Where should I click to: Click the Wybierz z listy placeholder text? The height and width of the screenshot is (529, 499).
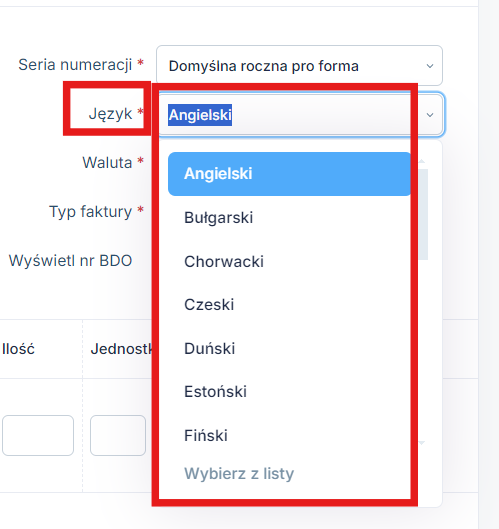click(x=239, y=474)
